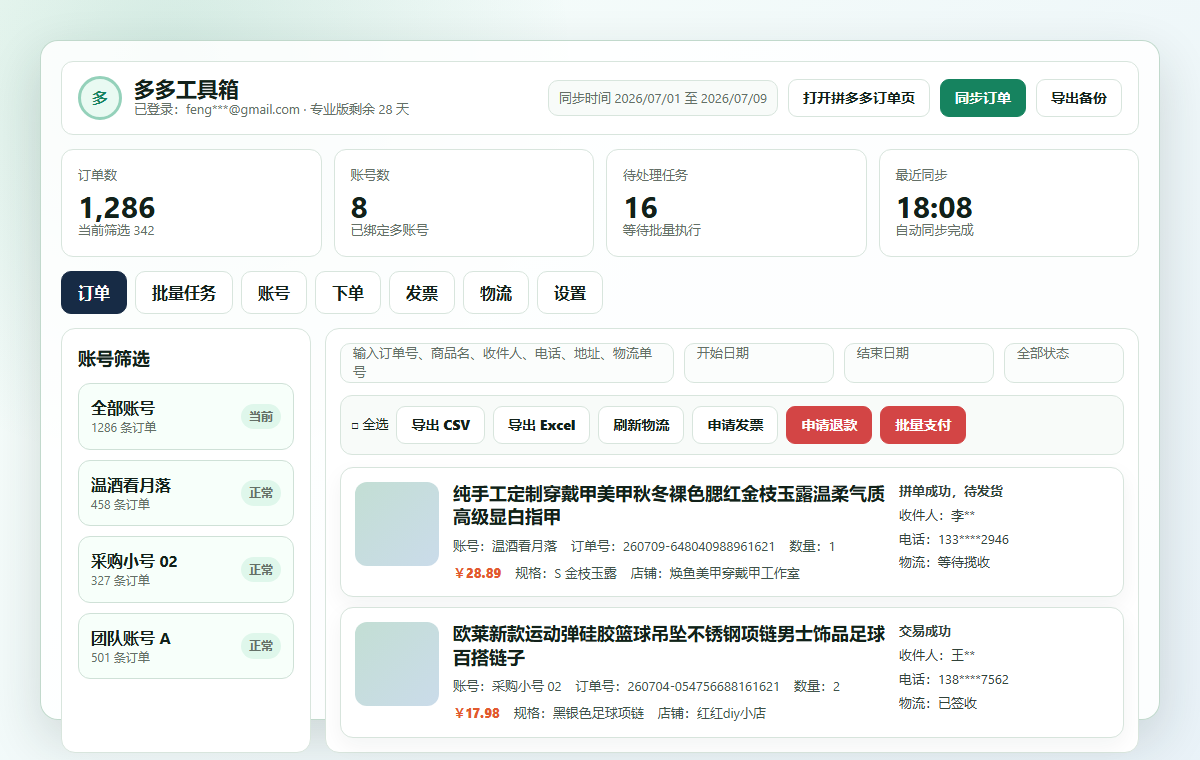Image resolution: width=1200 pixels, height=760 pixels.
Task: Click status 交易成功
Action: tap(925, 631)
